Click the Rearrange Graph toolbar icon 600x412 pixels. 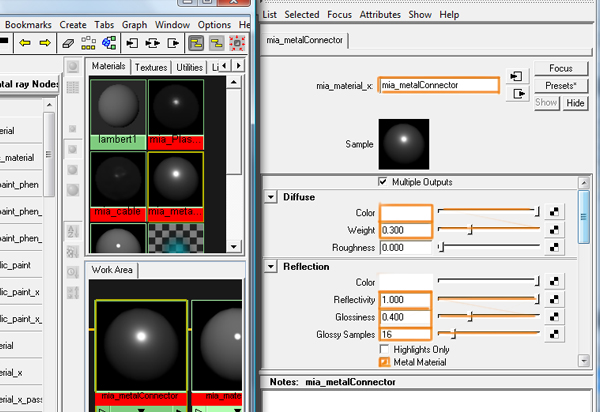(88, 43)
